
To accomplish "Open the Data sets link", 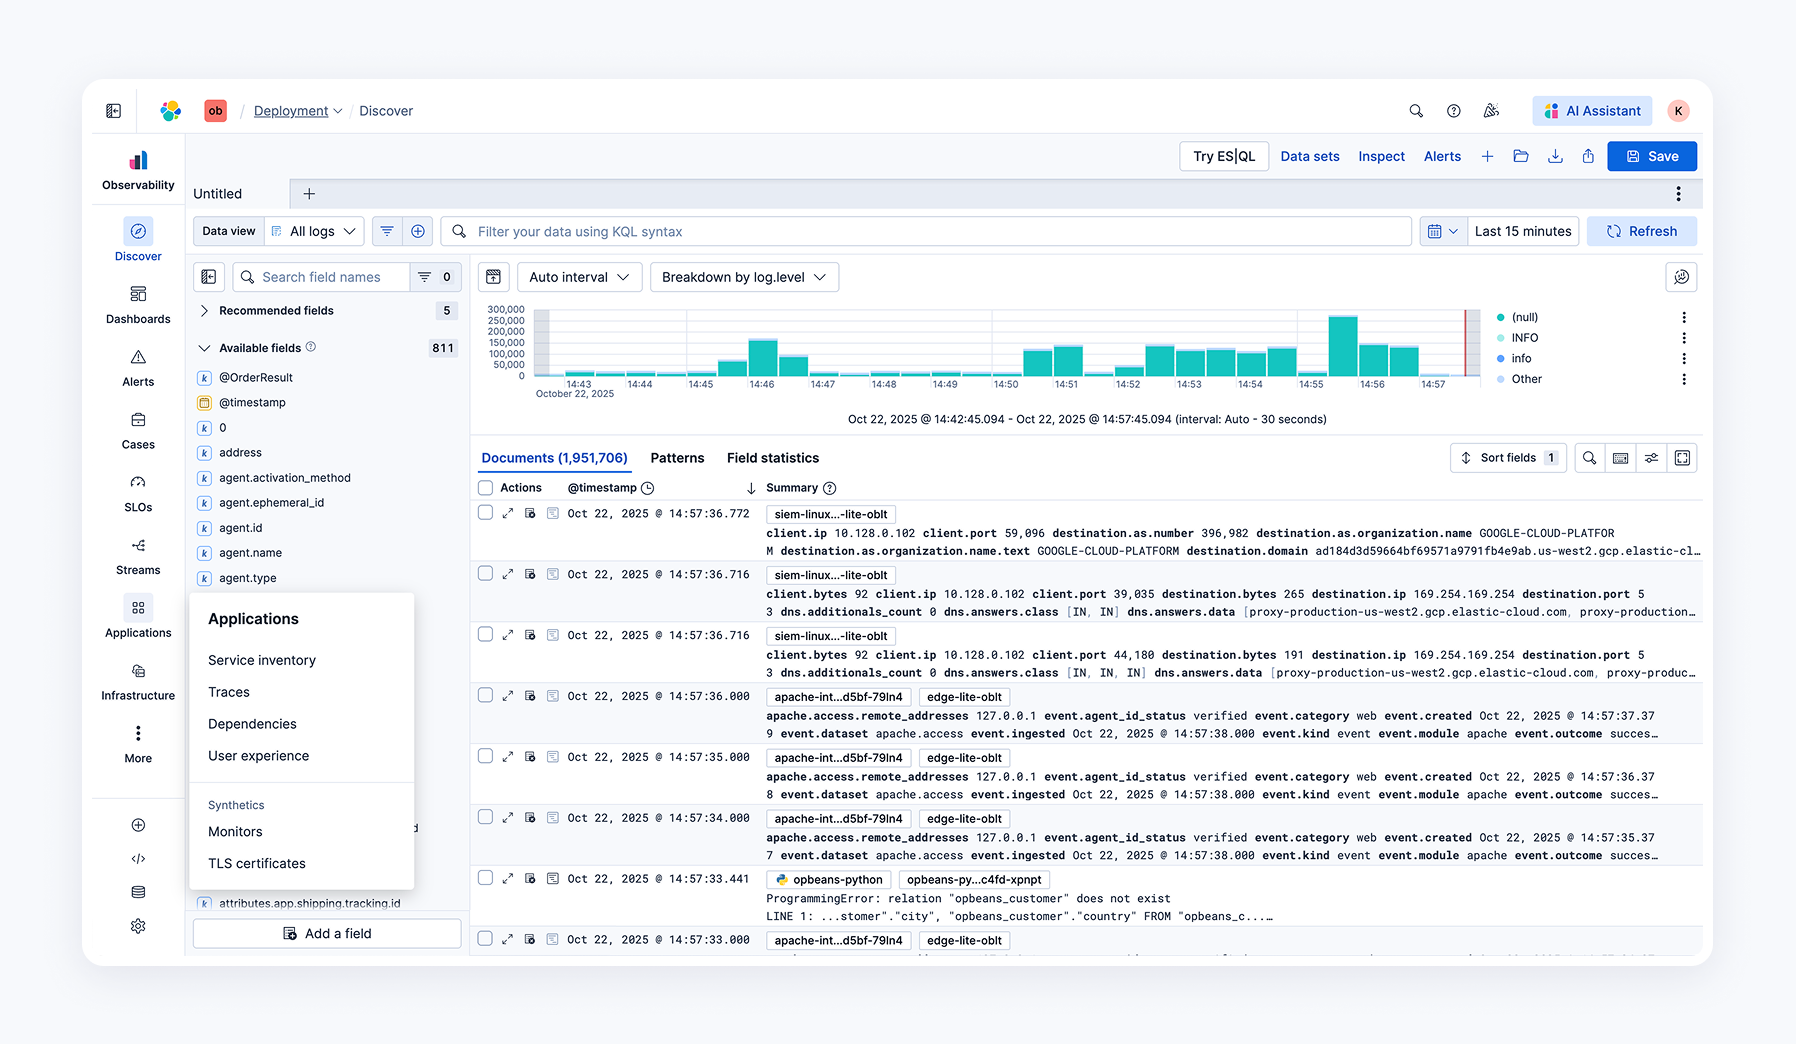I will tap(1310, 156).
